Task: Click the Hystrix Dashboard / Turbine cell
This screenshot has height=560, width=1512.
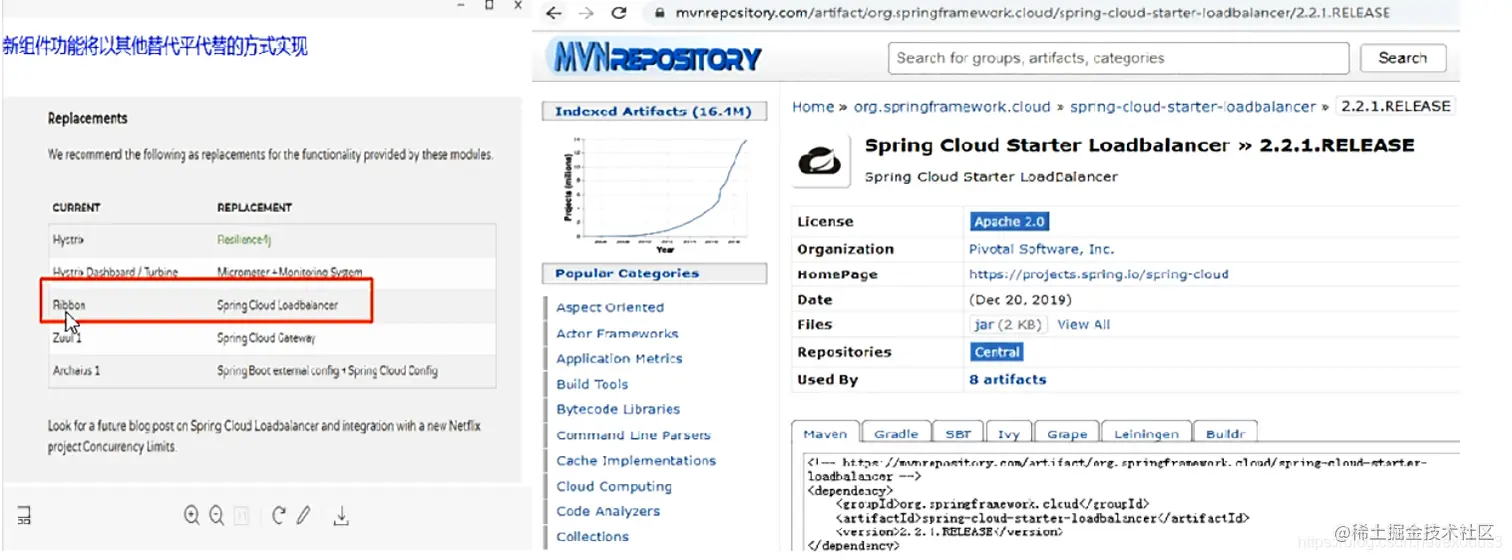Action: tap(115, 273)
